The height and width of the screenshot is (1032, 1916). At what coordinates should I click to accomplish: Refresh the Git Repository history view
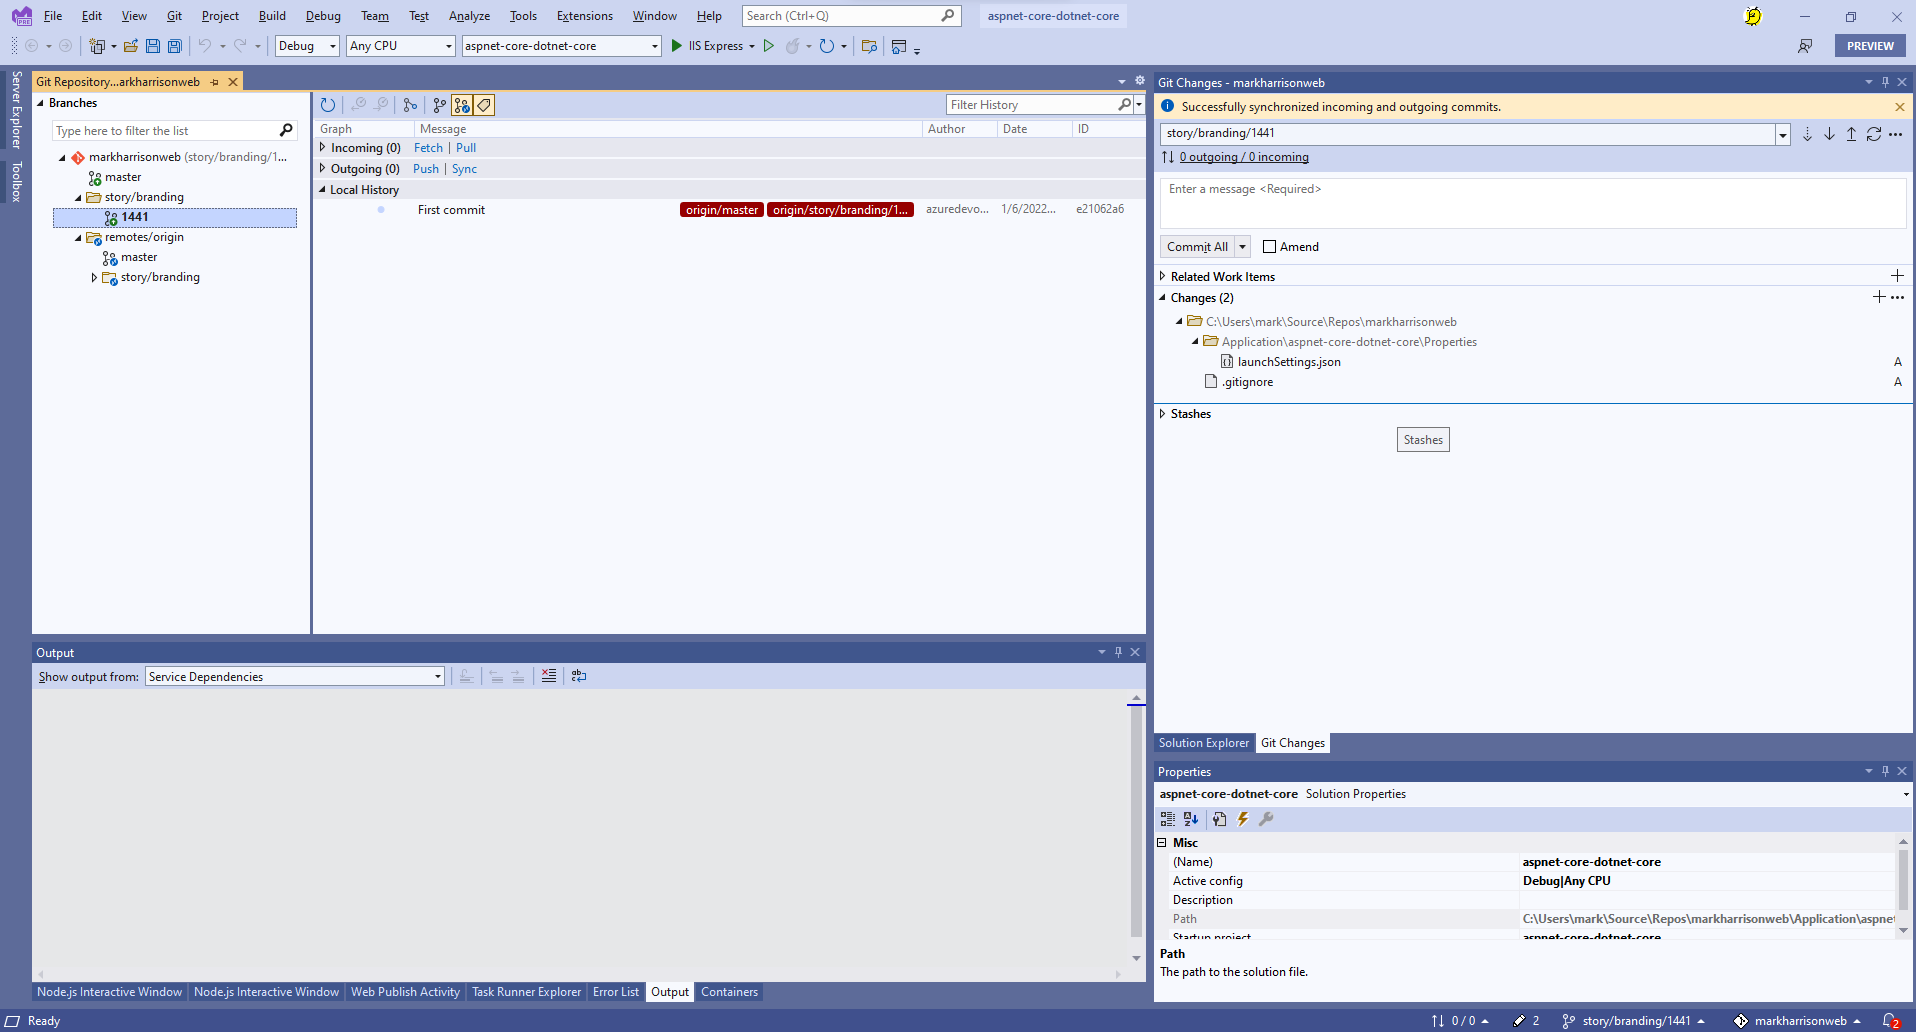[x=328, y=105]
